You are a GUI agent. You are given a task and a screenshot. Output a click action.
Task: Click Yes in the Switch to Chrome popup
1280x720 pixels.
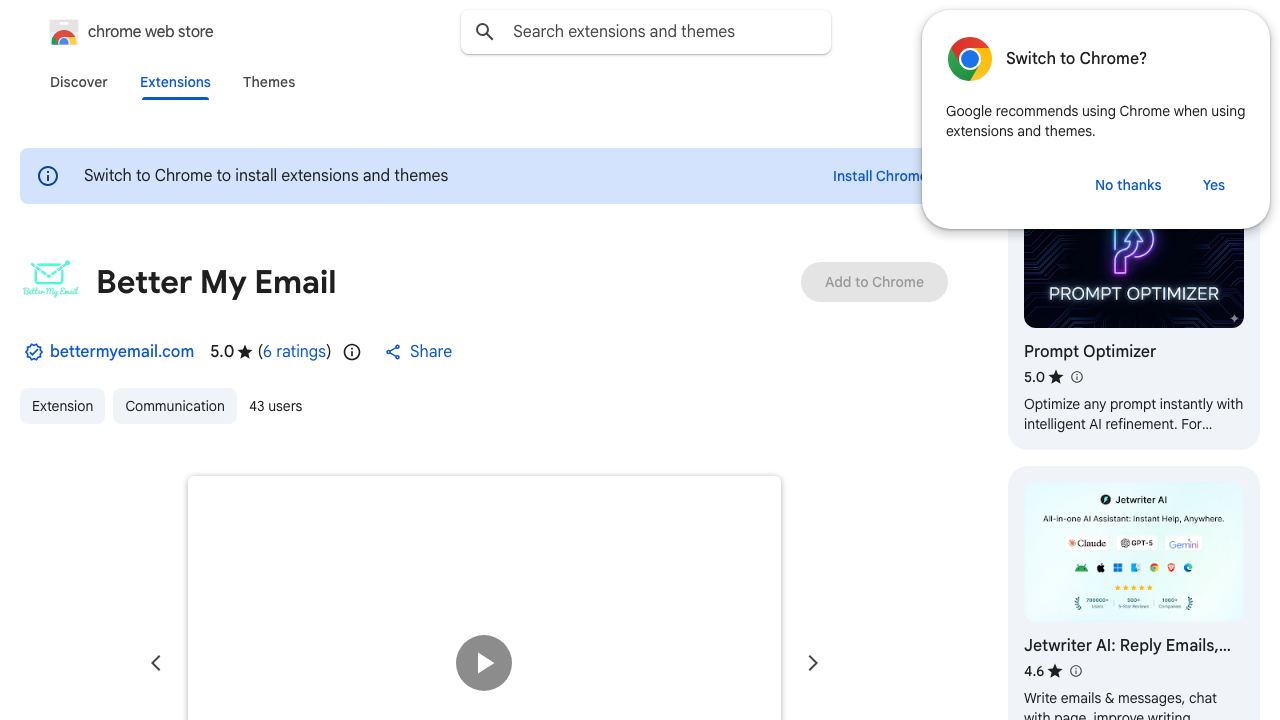1214,185
